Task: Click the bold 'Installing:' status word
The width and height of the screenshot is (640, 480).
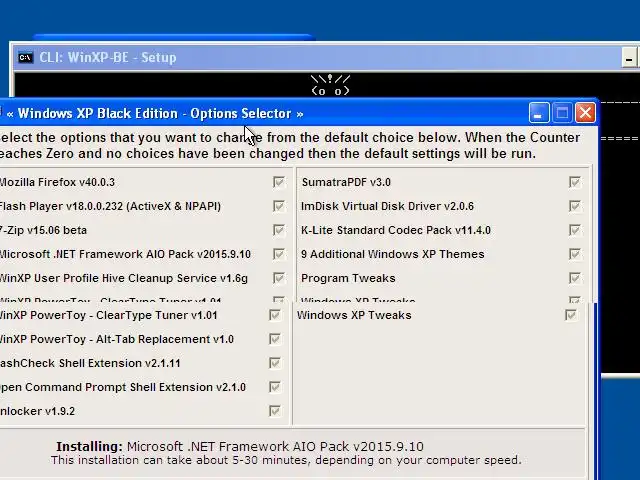Action: click(89, 447)
